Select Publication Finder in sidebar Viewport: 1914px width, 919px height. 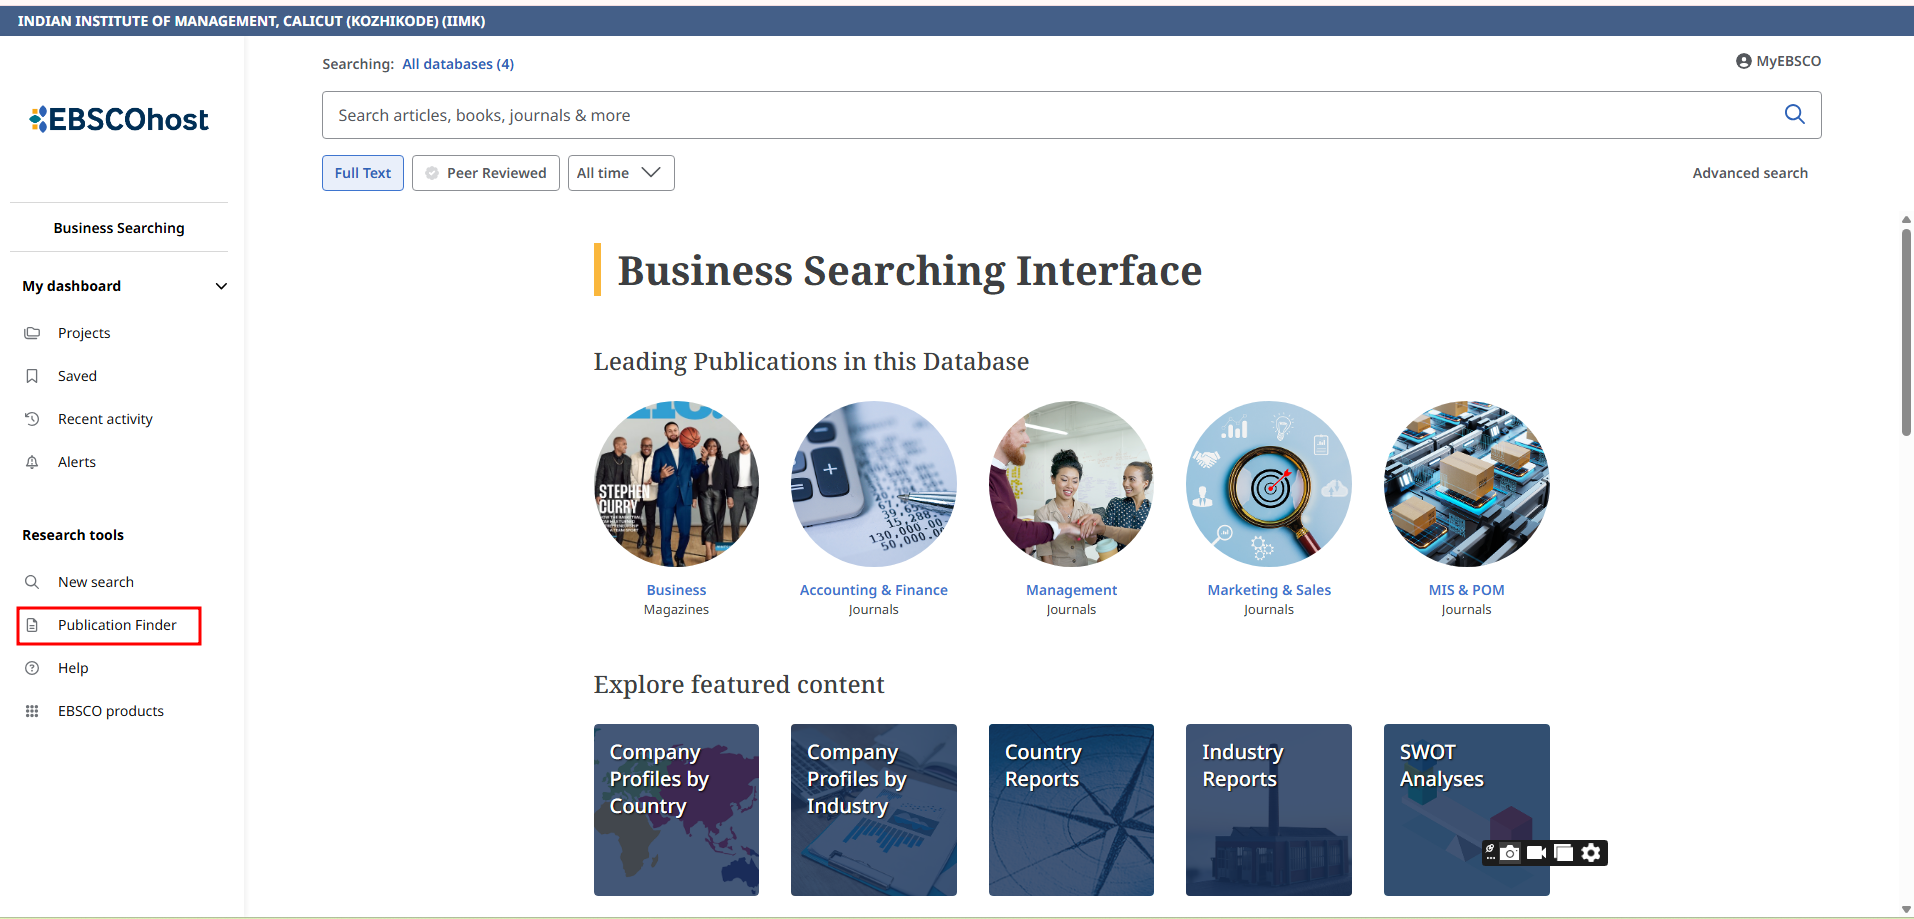[116, 625]
